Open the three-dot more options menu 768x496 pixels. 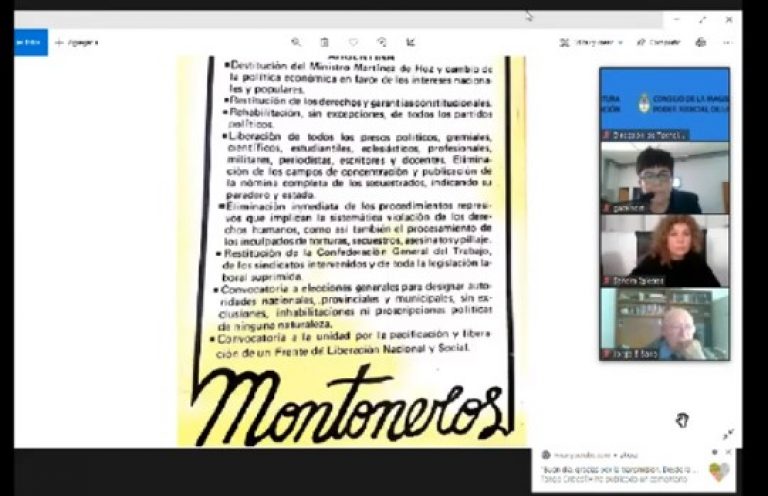[728, 43]
